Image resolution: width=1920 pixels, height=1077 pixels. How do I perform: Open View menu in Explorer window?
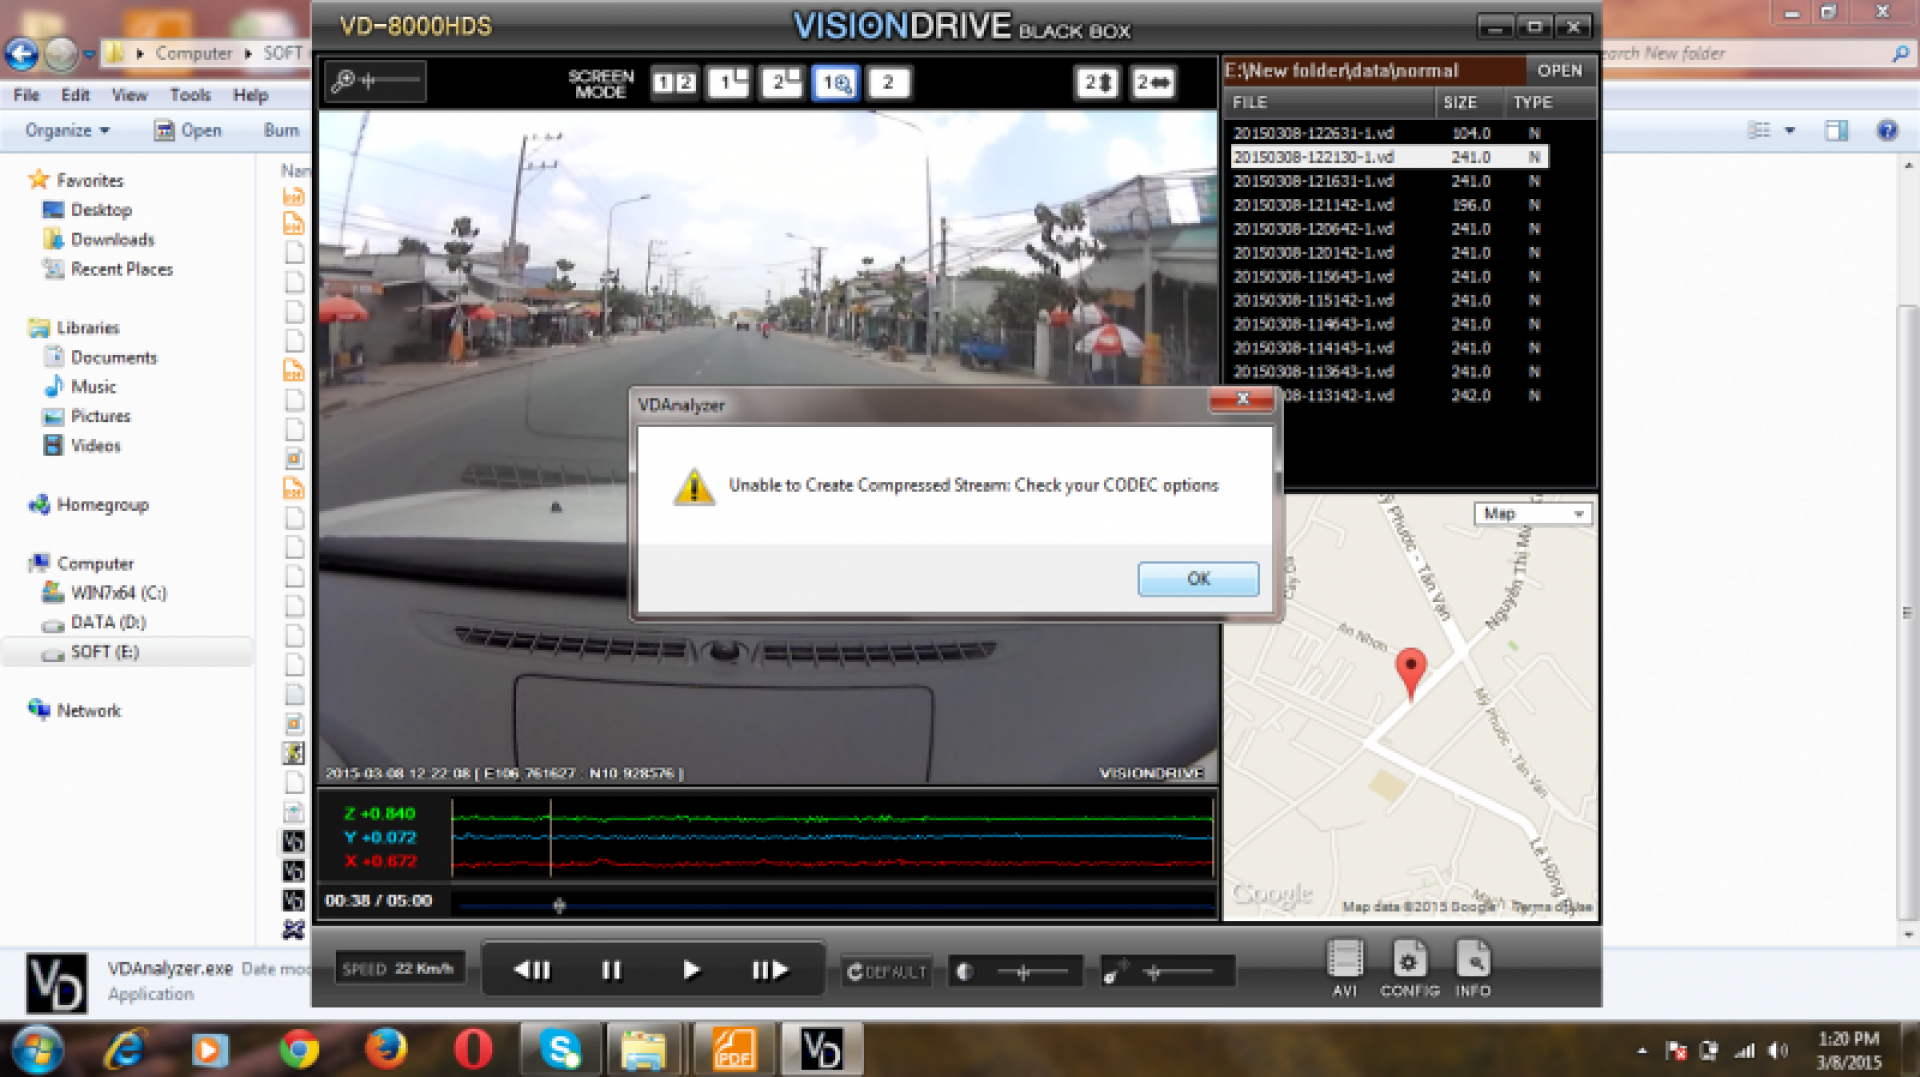[x=129, y=95]
